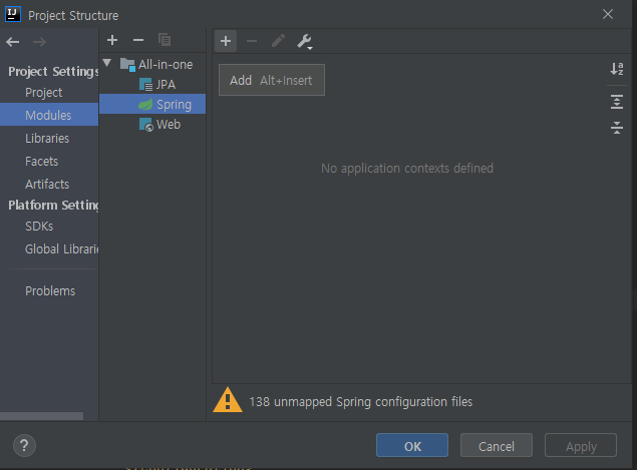
Task: Click the add module plus icon
Action: pyautogui.click(x=112, y=40)
